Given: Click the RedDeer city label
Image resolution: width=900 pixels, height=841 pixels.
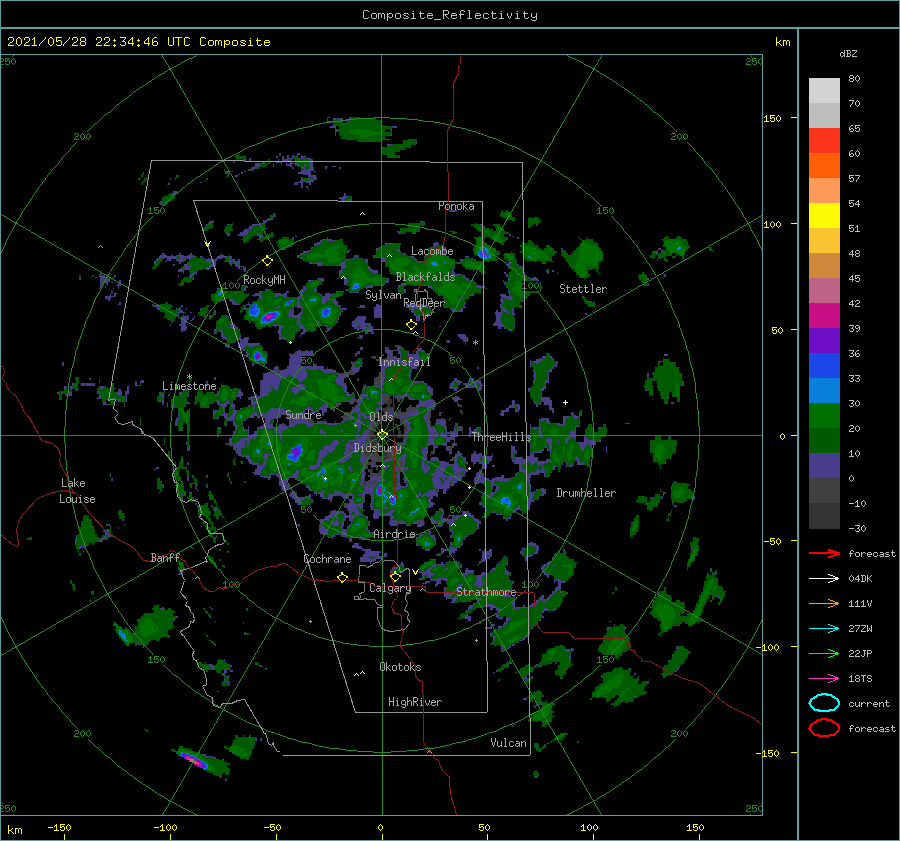Looking at the screenshot, I should [424, 303].
